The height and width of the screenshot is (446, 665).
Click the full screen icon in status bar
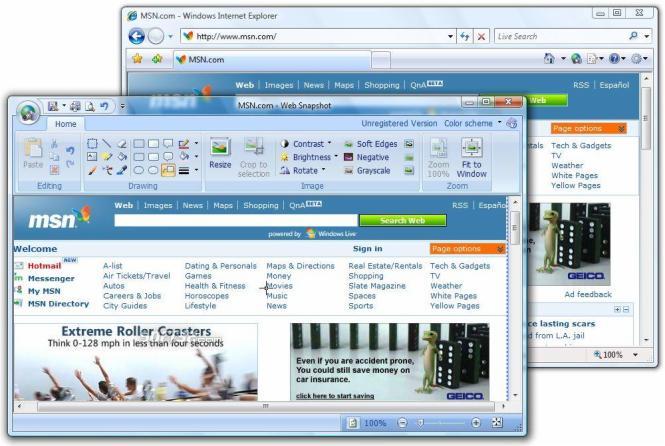(497, 422)
